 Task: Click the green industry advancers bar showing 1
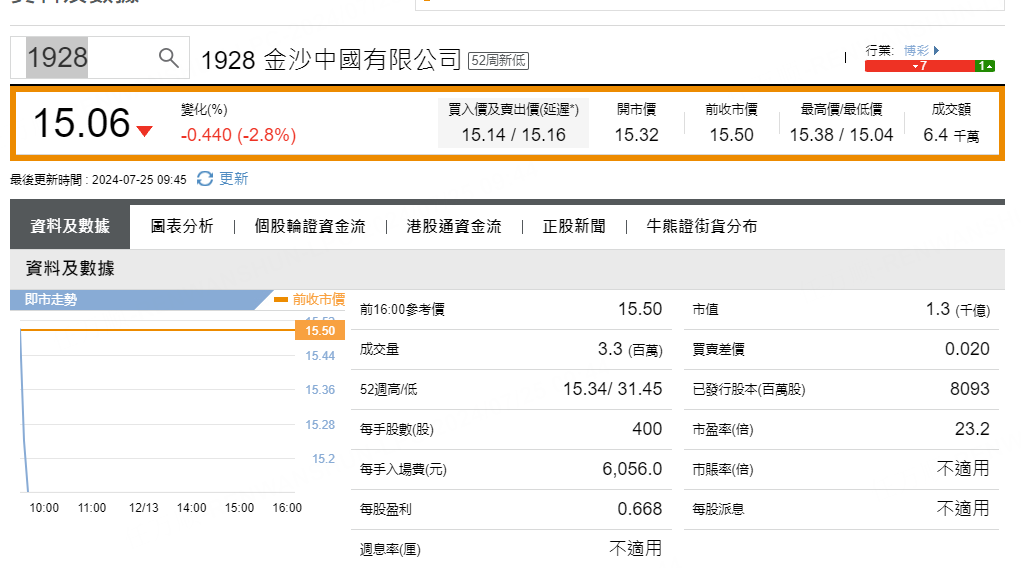point(985,66)
